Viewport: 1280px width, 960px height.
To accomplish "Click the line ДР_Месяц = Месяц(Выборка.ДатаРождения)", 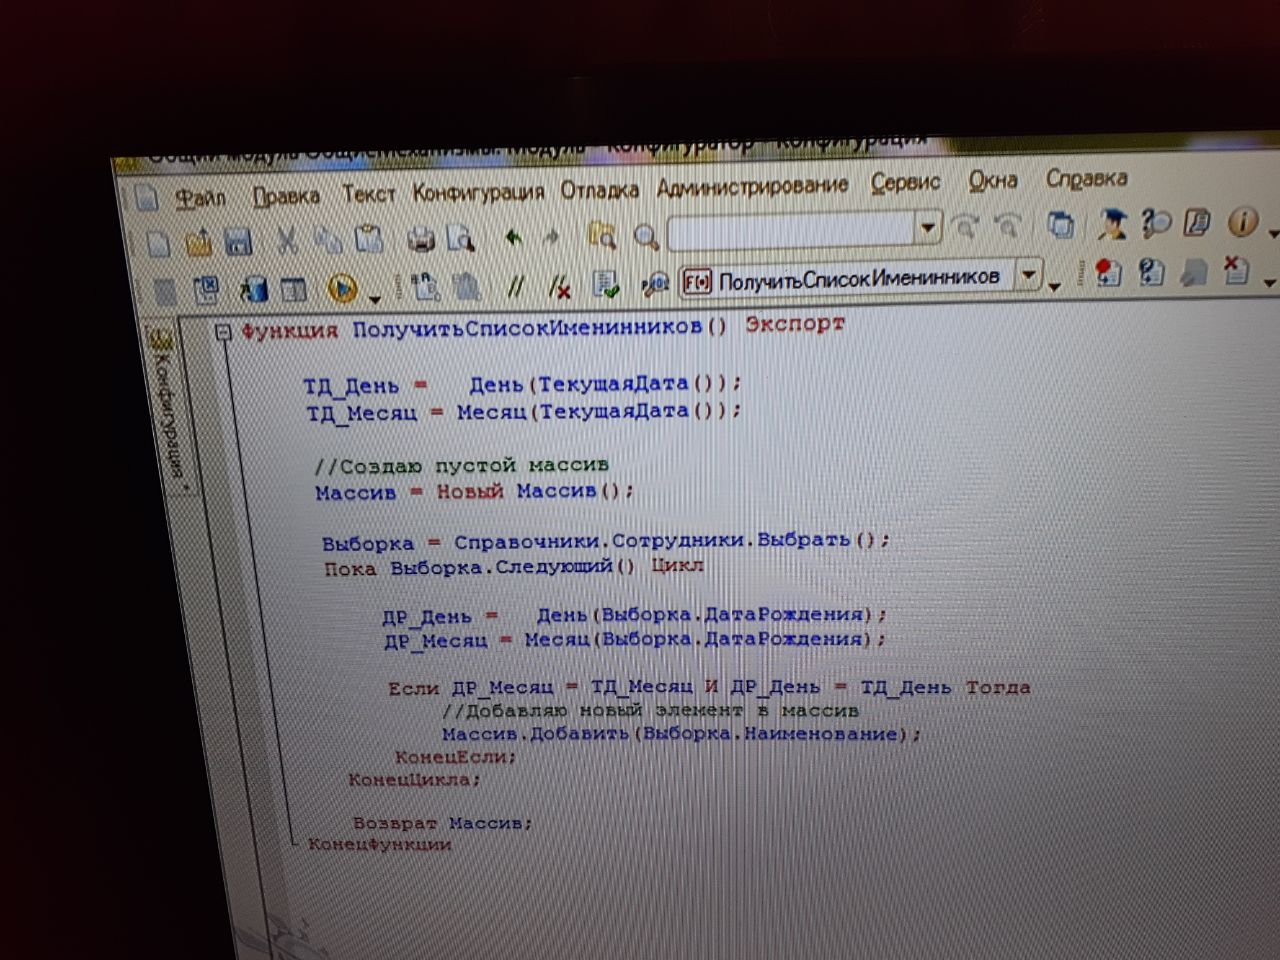I will coord(634,639).
